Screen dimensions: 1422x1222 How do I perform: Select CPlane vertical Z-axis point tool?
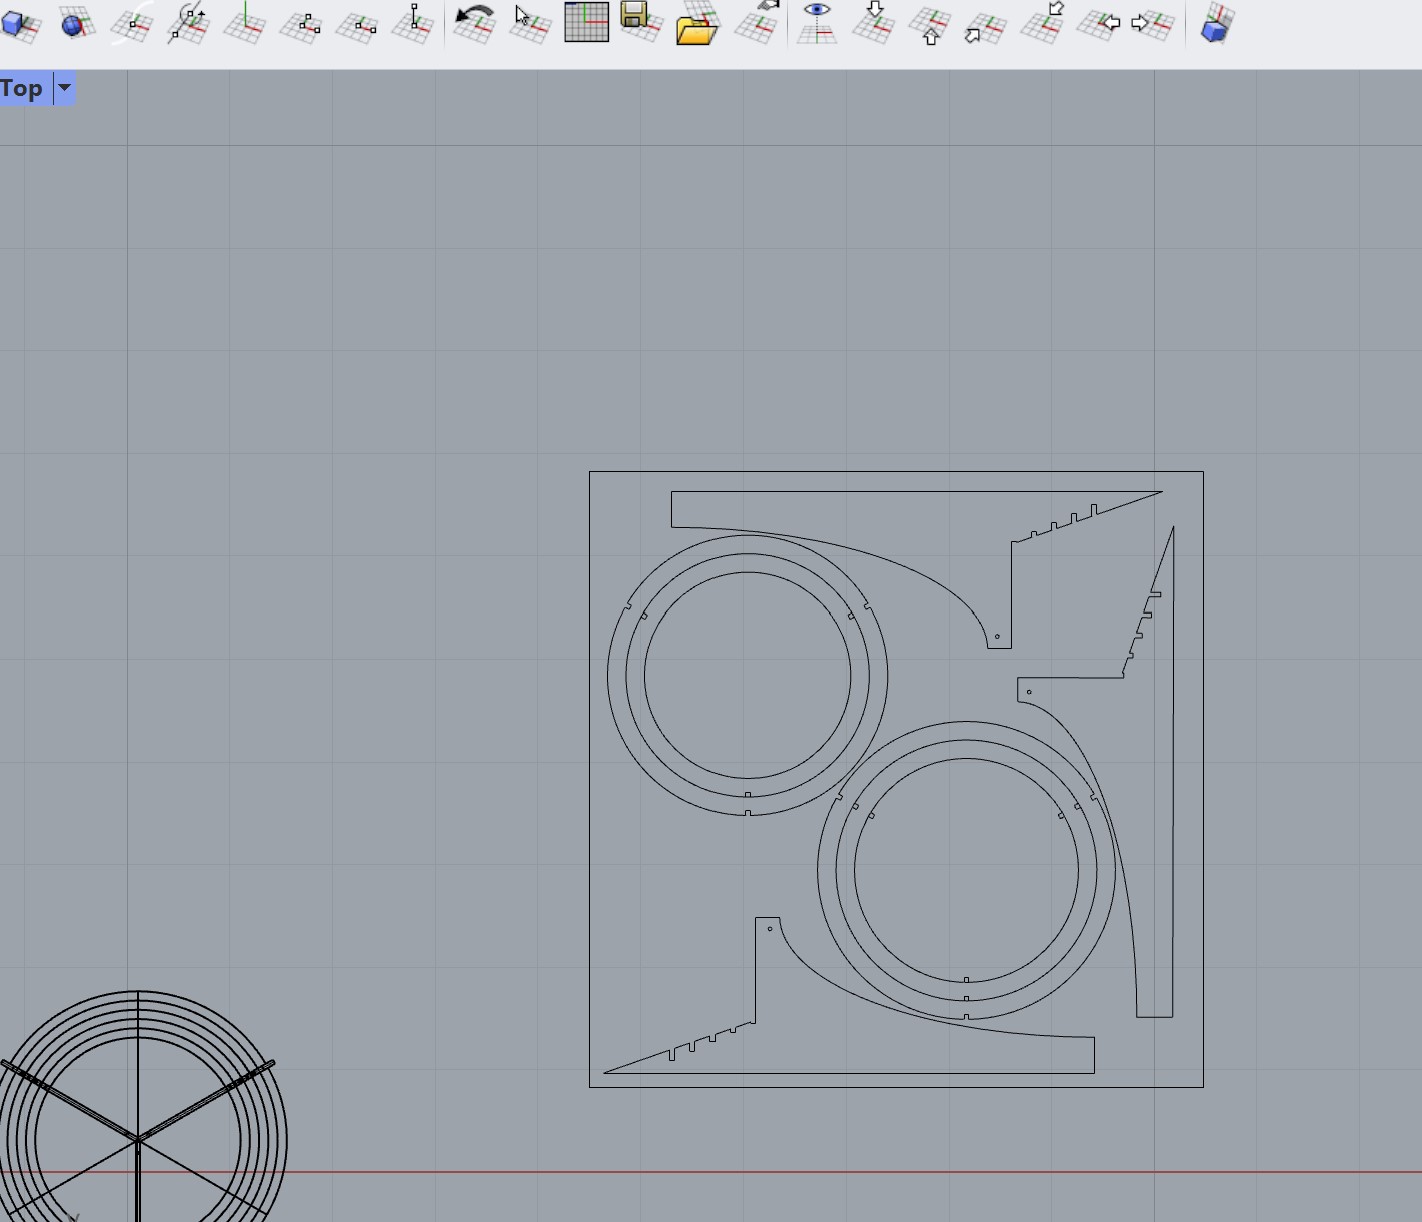click(413, 22)
